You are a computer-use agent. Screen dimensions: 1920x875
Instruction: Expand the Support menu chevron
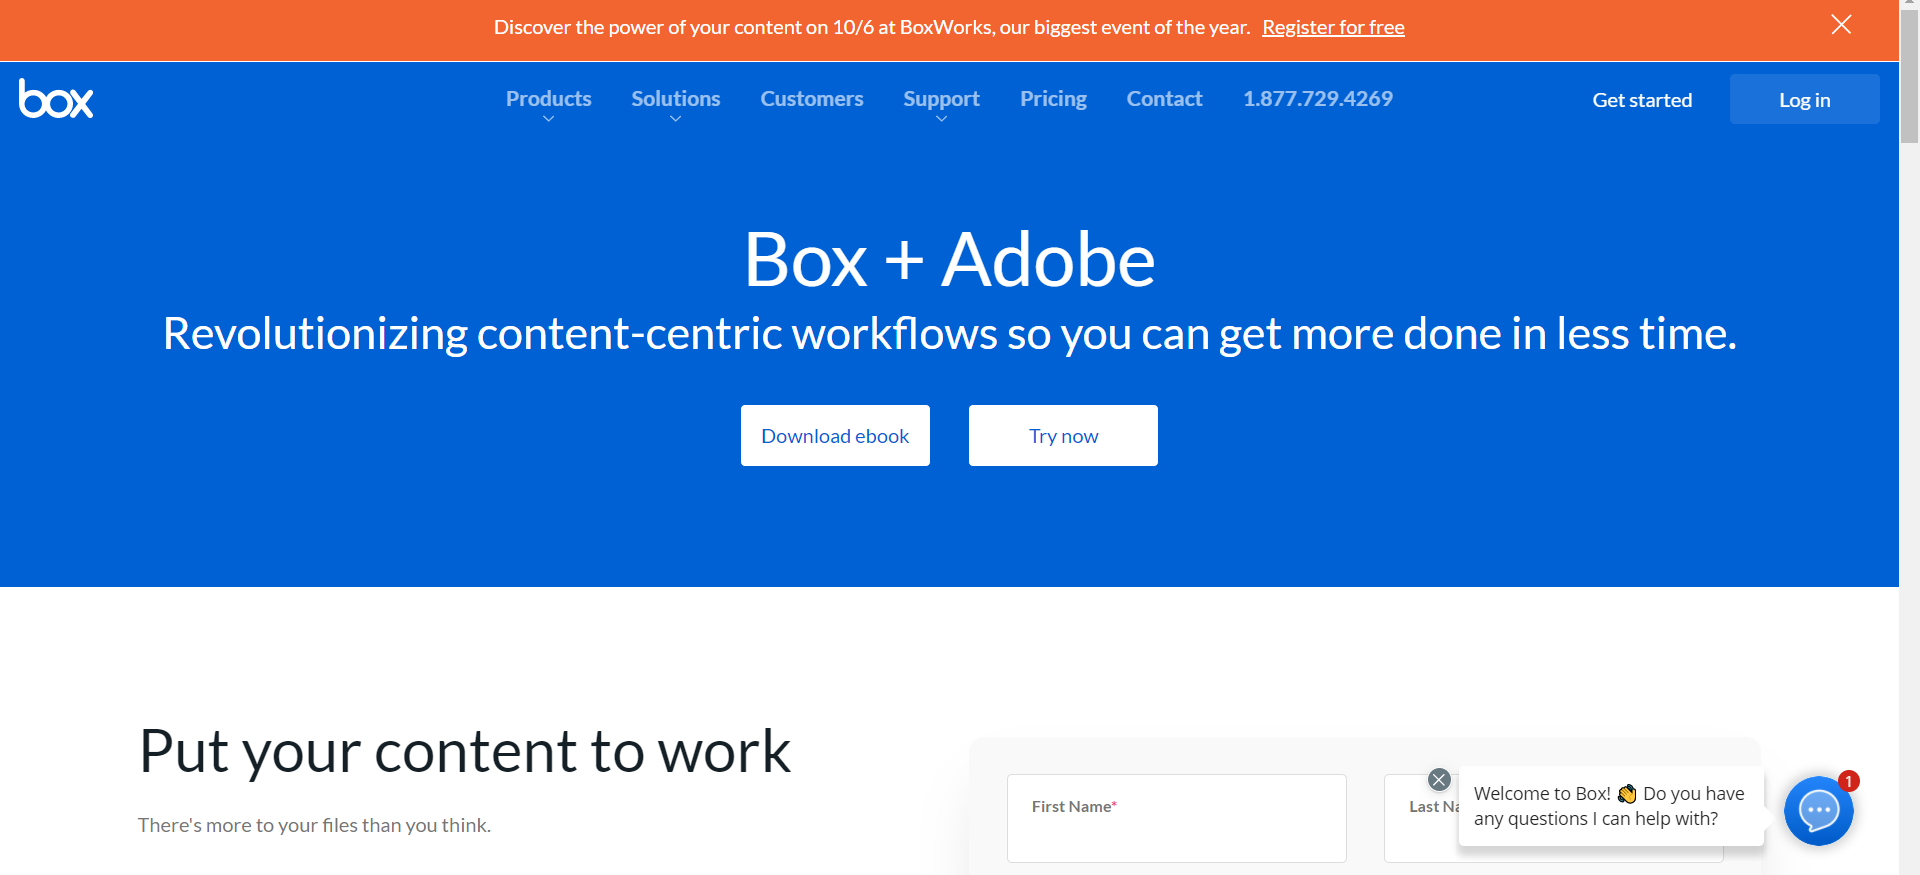tap(941, 119)
